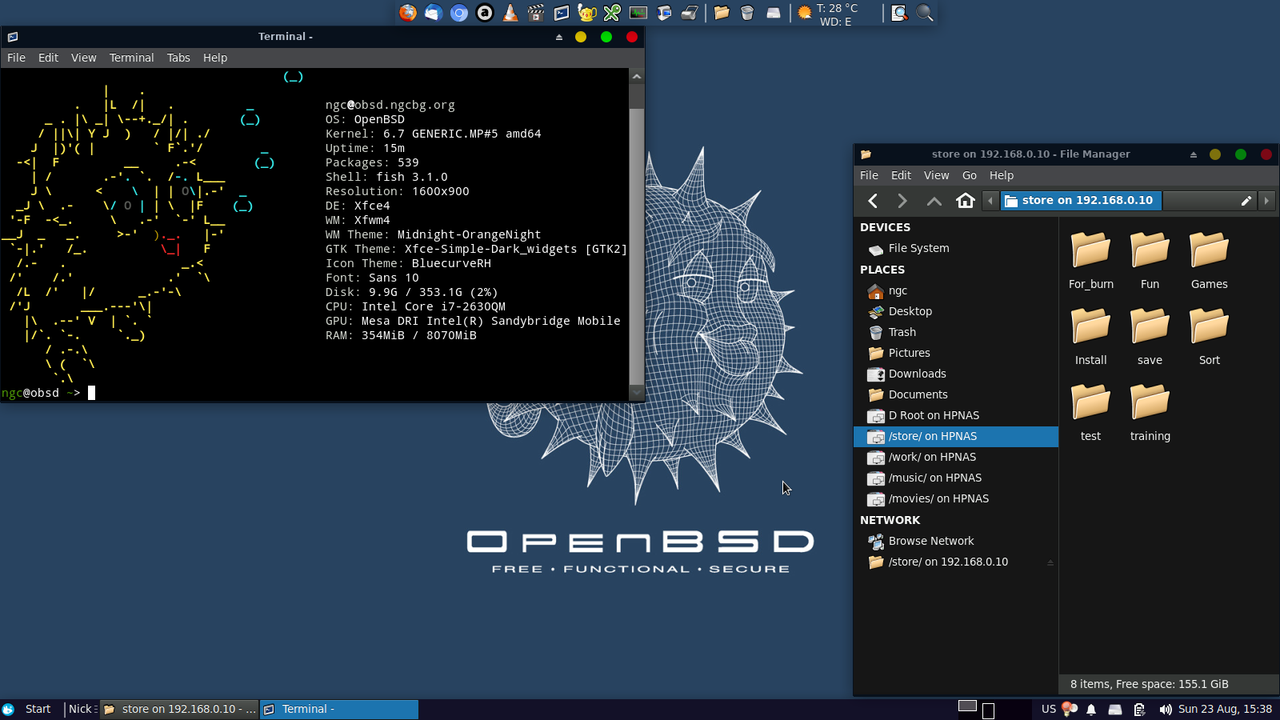Open the notification bell in tray
Viewport: 1280px width, 720px height.
pos(1091,709)
